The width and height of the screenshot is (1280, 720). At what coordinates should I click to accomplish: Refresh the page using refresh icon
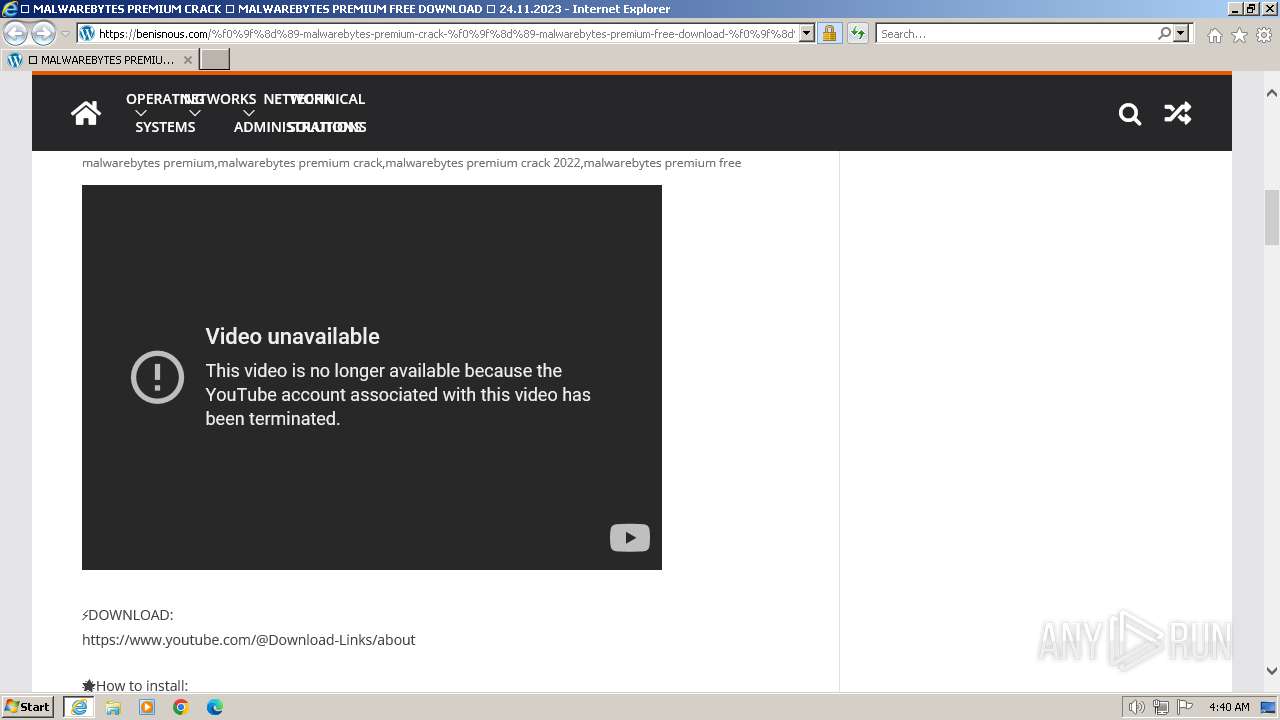pyautogui.click(x=858, y=33)
